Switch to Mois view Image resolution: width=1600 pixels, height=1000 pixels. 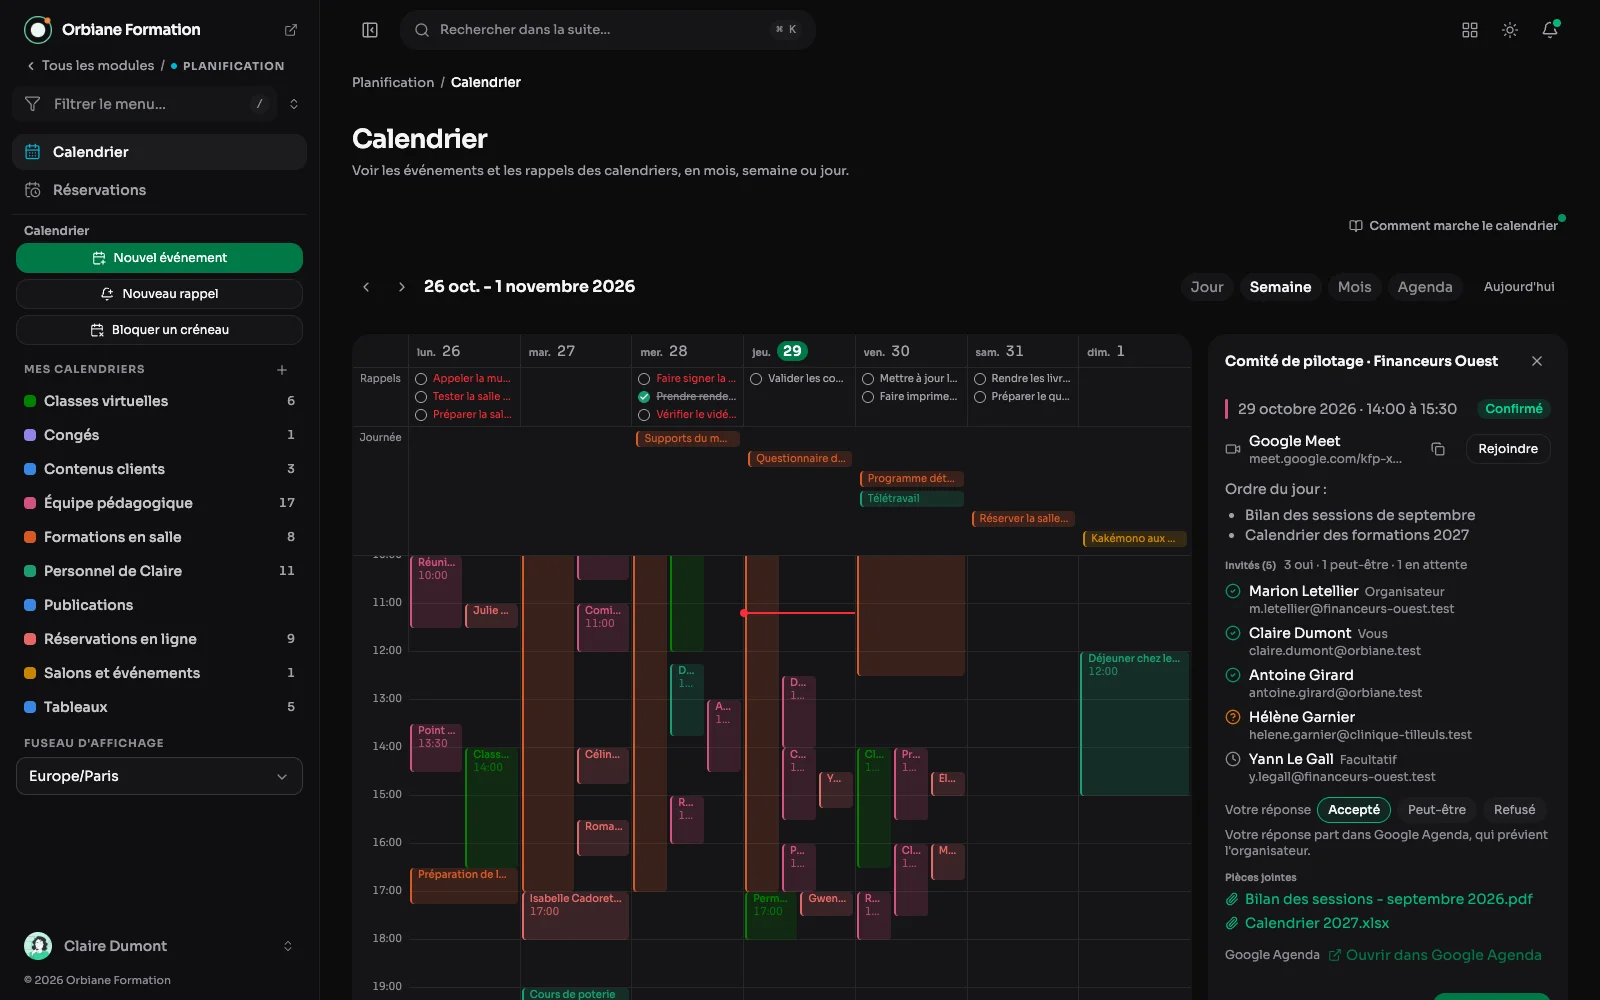(x=1355, y=287)
